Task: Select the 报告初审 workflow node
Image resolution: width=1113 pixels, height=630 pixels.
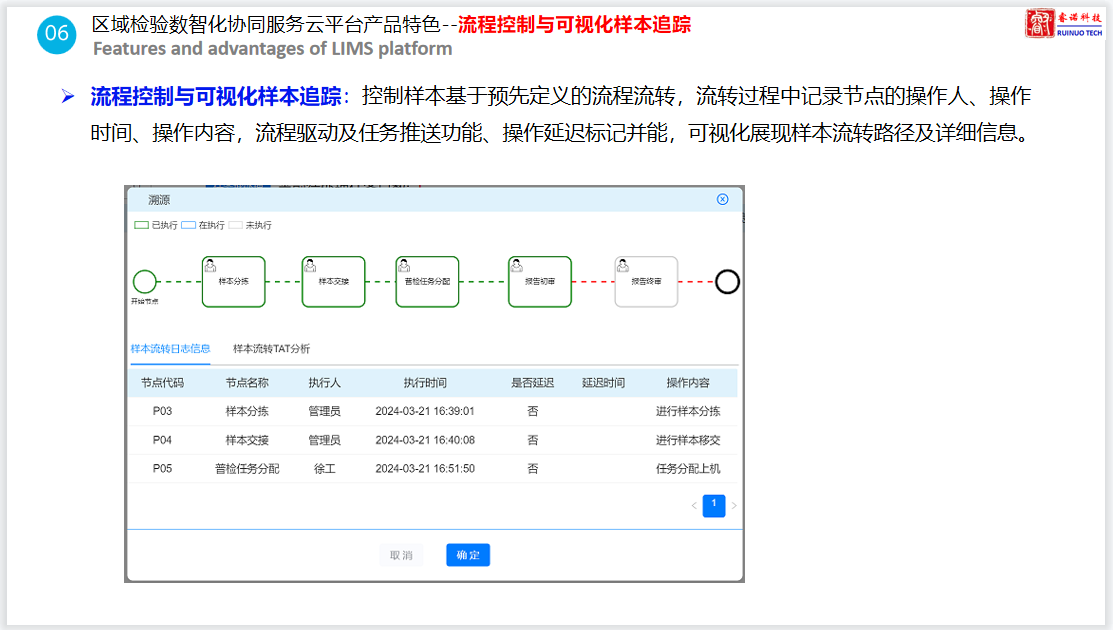Action: 540,281
